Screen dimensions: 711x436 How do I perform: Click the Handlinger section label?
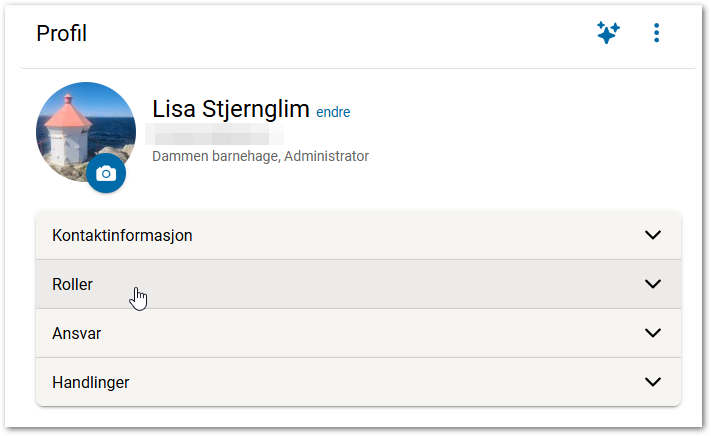point(90,383)
